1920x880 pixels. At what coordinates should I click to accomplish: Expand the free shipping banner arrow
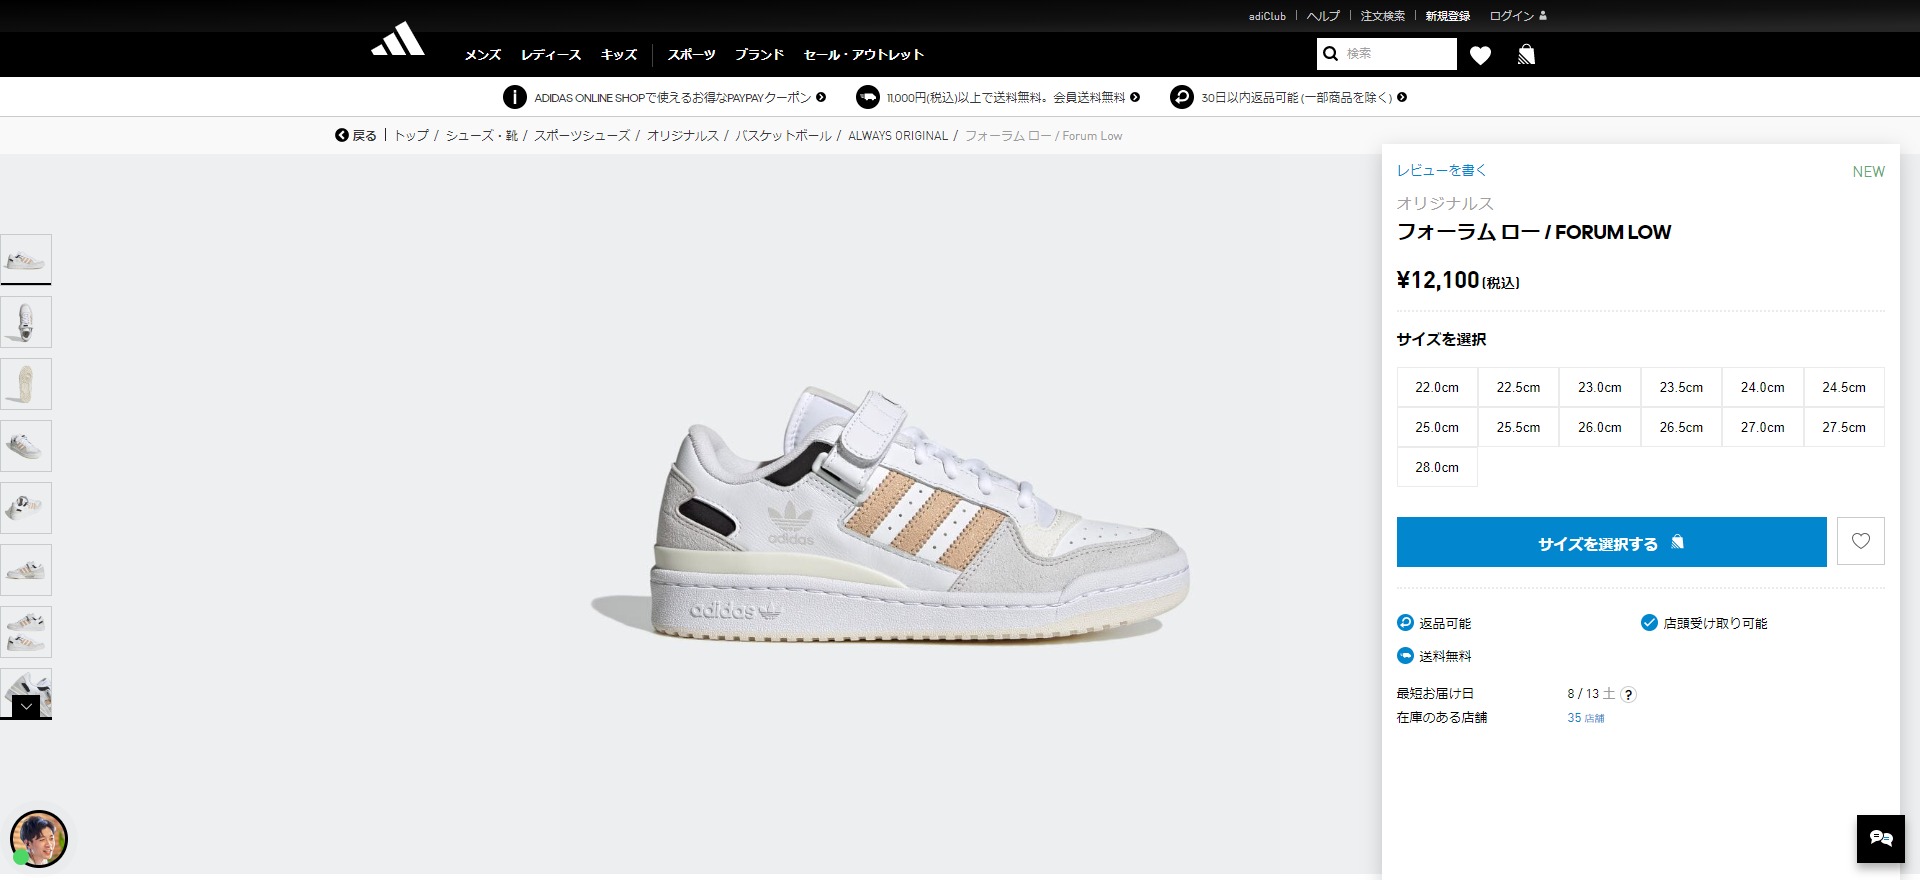[x=1135, y=97]
